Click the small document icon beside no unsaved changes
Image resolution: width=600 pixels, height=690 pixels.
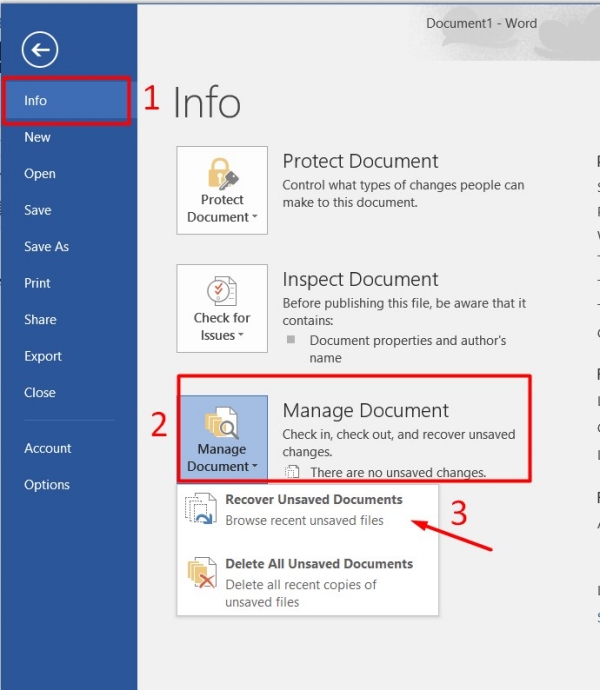click(x=292, y=472)
